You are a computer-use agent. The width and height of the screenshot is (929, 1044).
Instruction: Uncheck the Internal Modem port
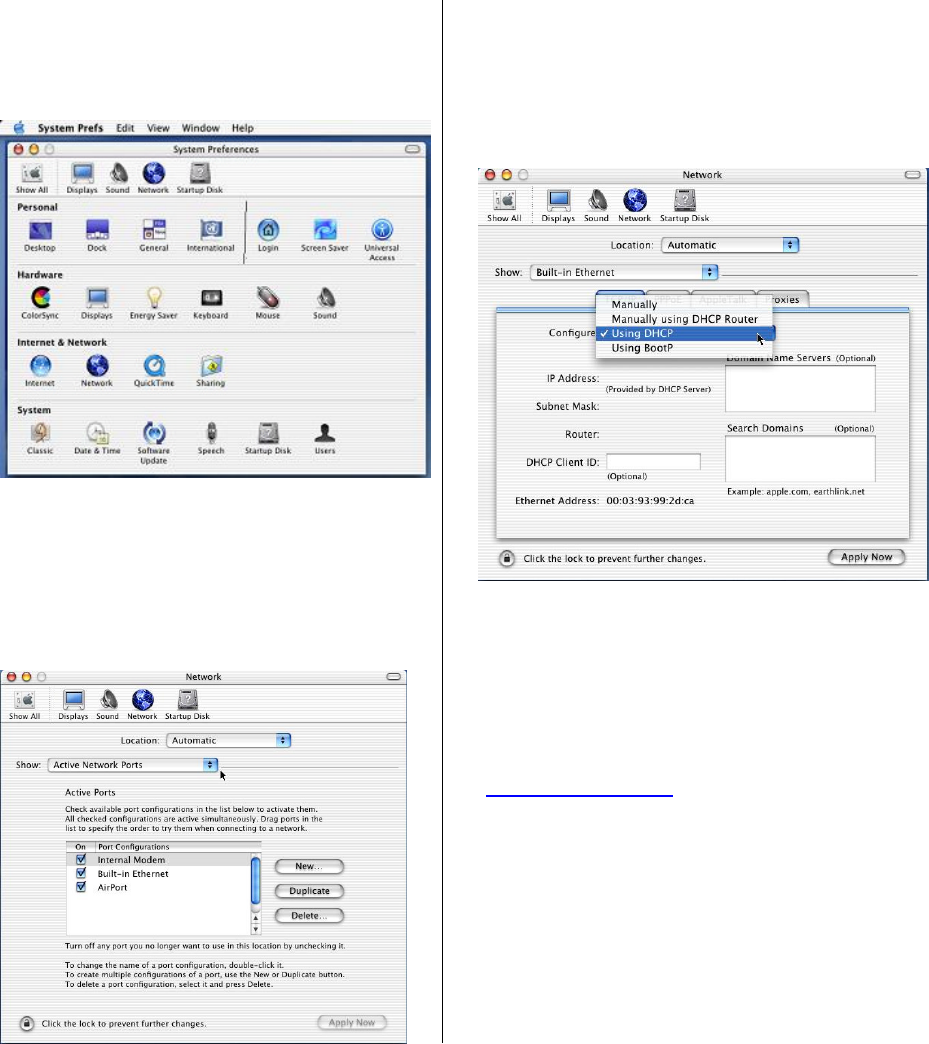(x=81, y=860)
